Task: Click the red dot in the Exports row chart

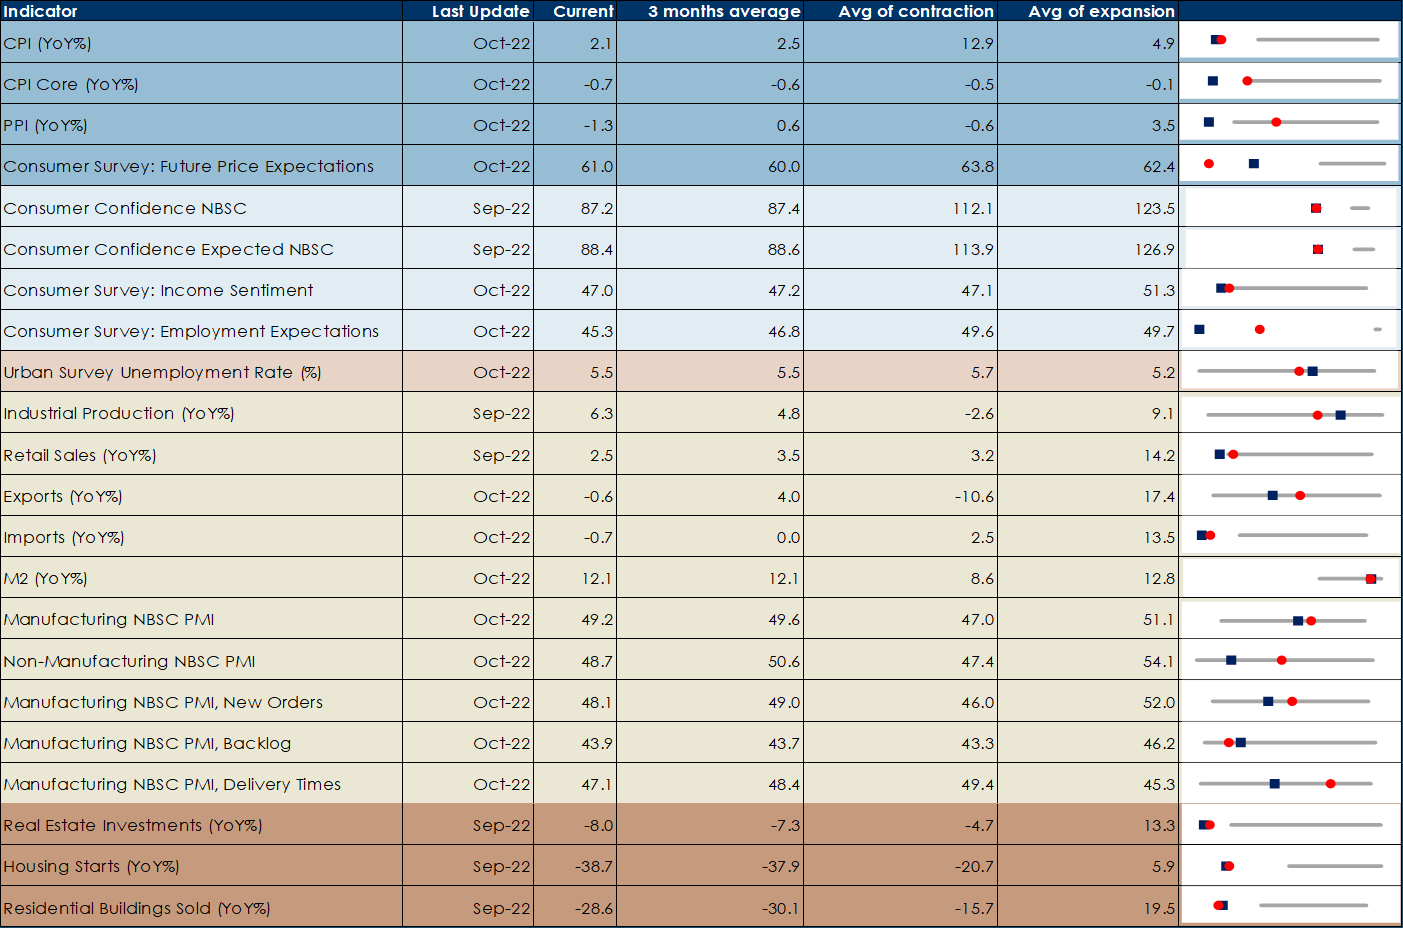Action: pyautogui.click(x=1300, y=495)
